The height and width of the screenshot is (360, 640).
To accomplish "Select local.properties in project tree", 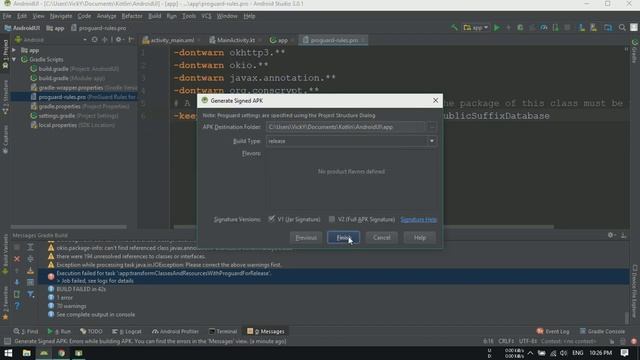I will pos(72,125).
